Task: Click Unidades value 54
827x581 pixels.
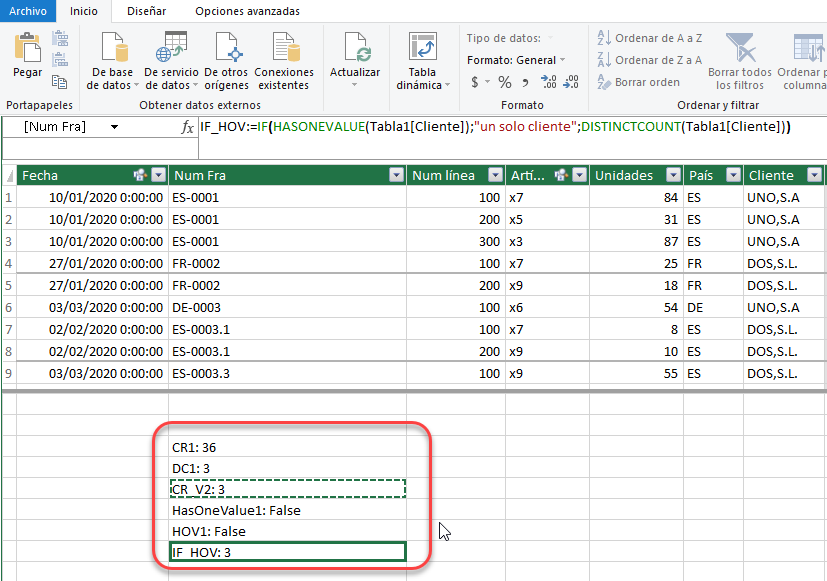Action: [x=636, y=307]
